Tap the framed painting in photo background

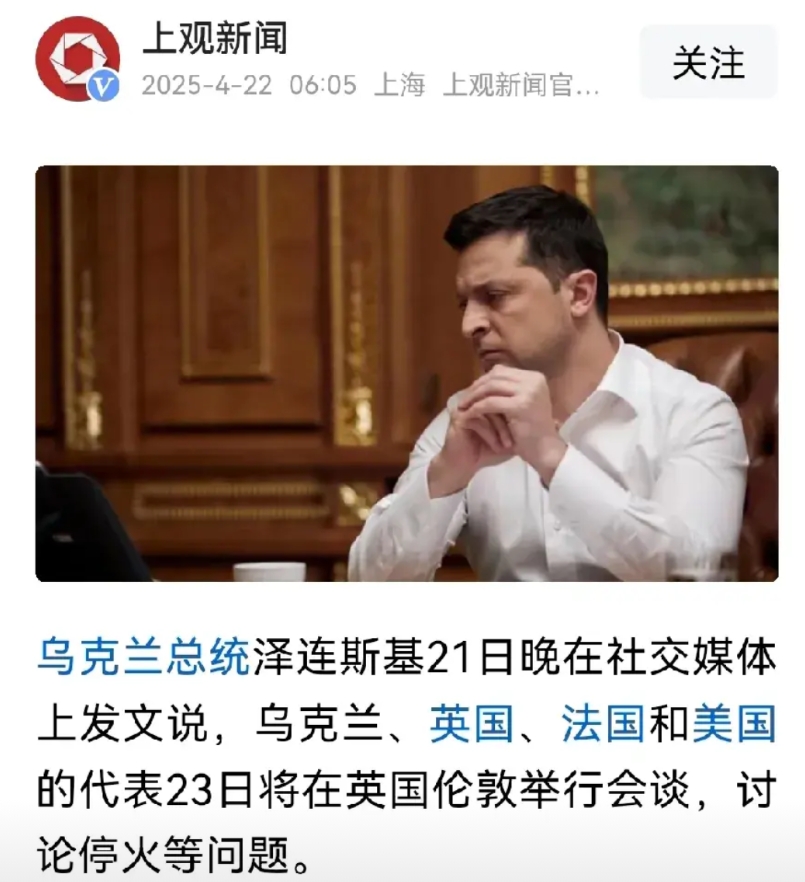[683, 228]
